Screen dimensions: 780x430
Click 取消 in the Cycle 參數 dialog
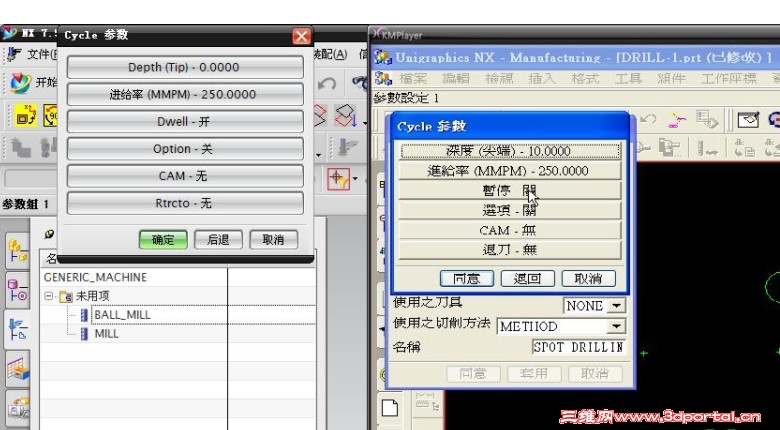click(588, 279)
